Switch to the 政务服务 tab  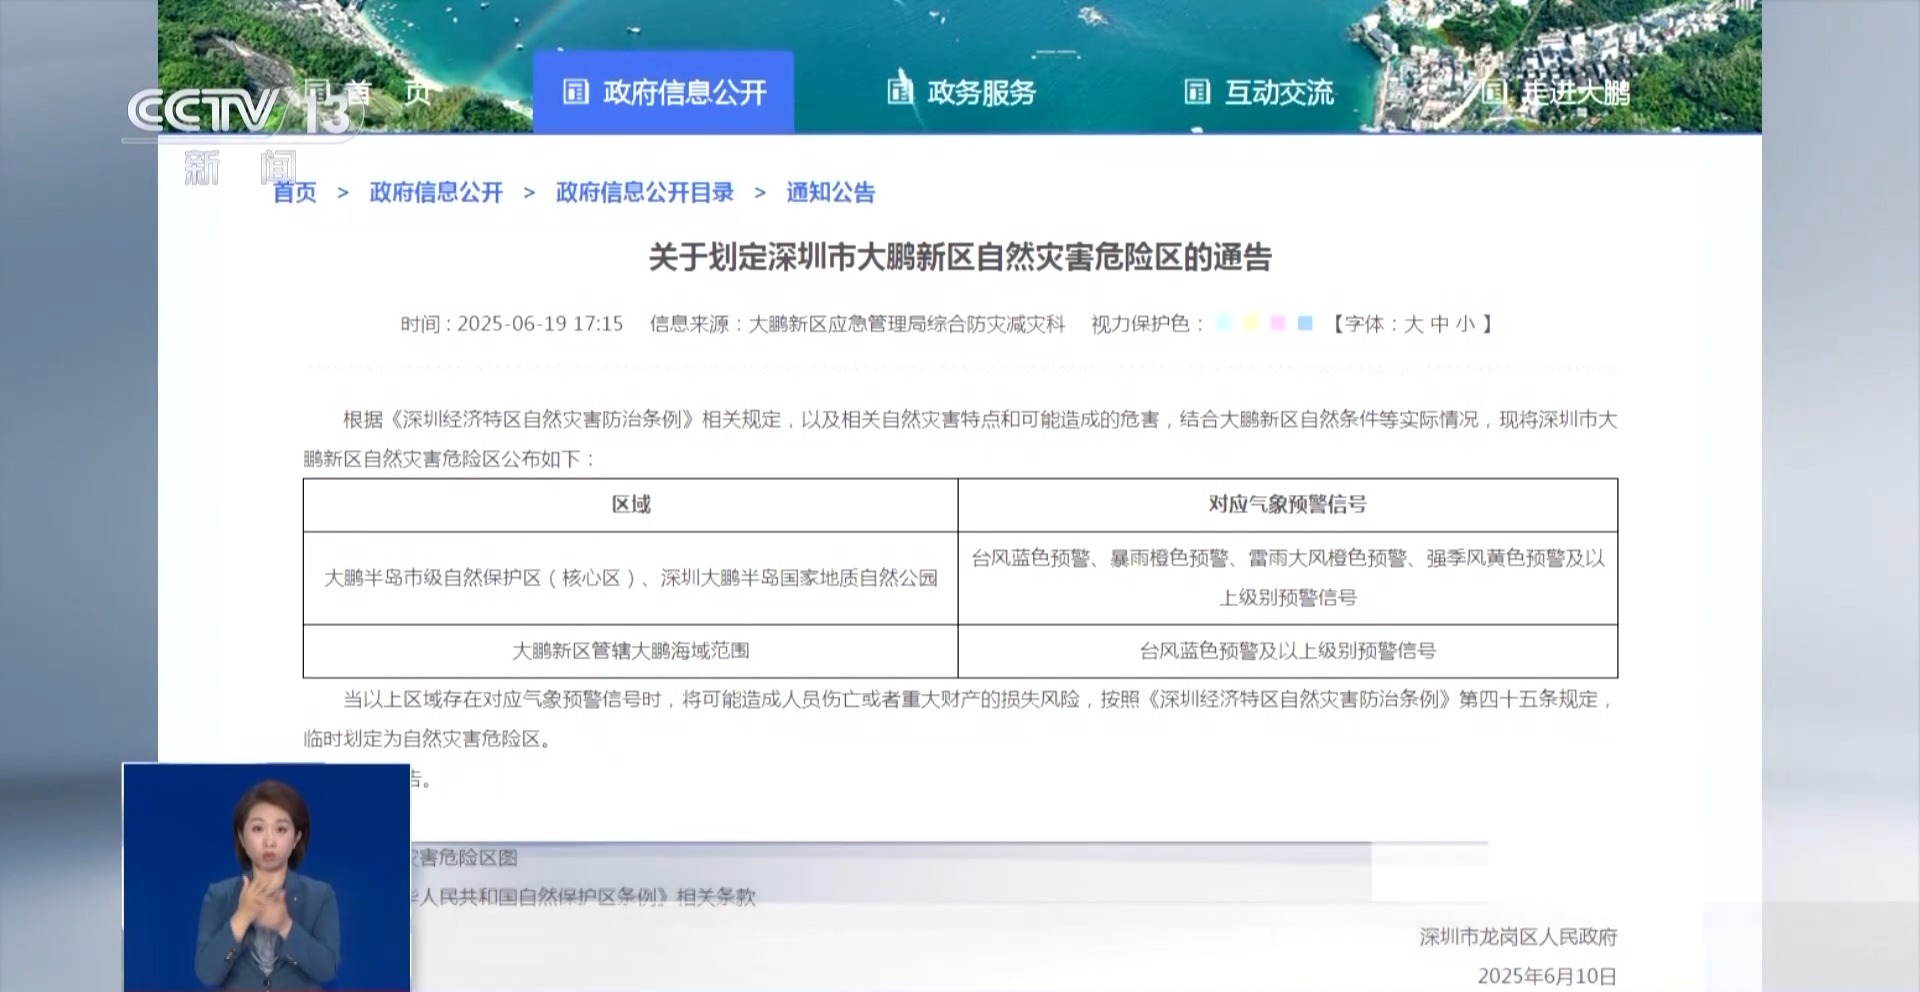[980, 93]
